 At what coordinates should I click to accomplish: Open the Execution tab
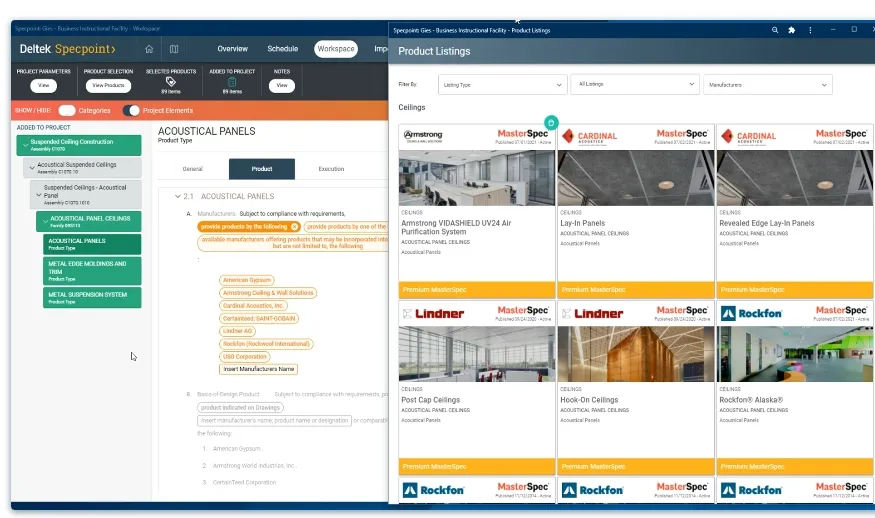(x=331, y=169)
